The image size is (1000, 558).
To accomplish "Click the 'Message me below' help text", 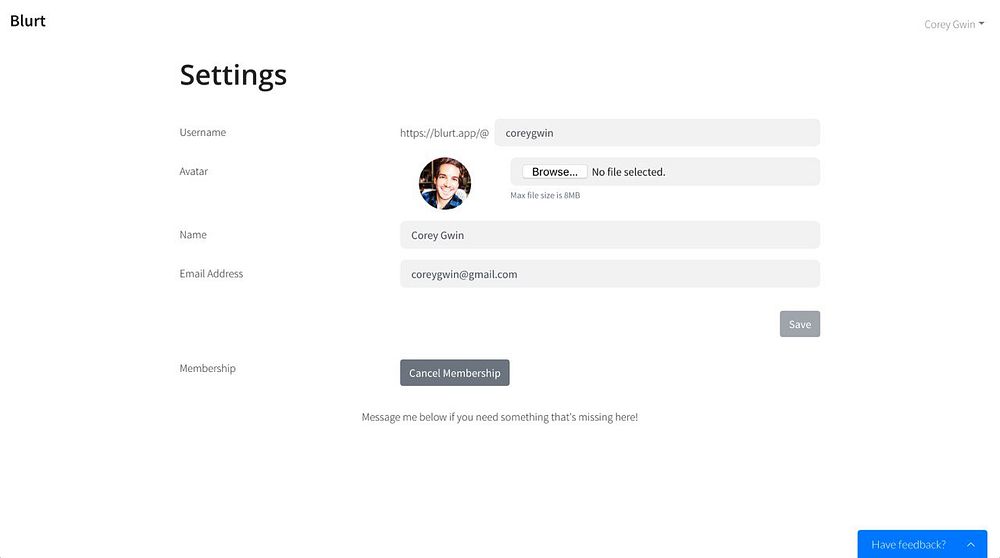I will point(499,417).
